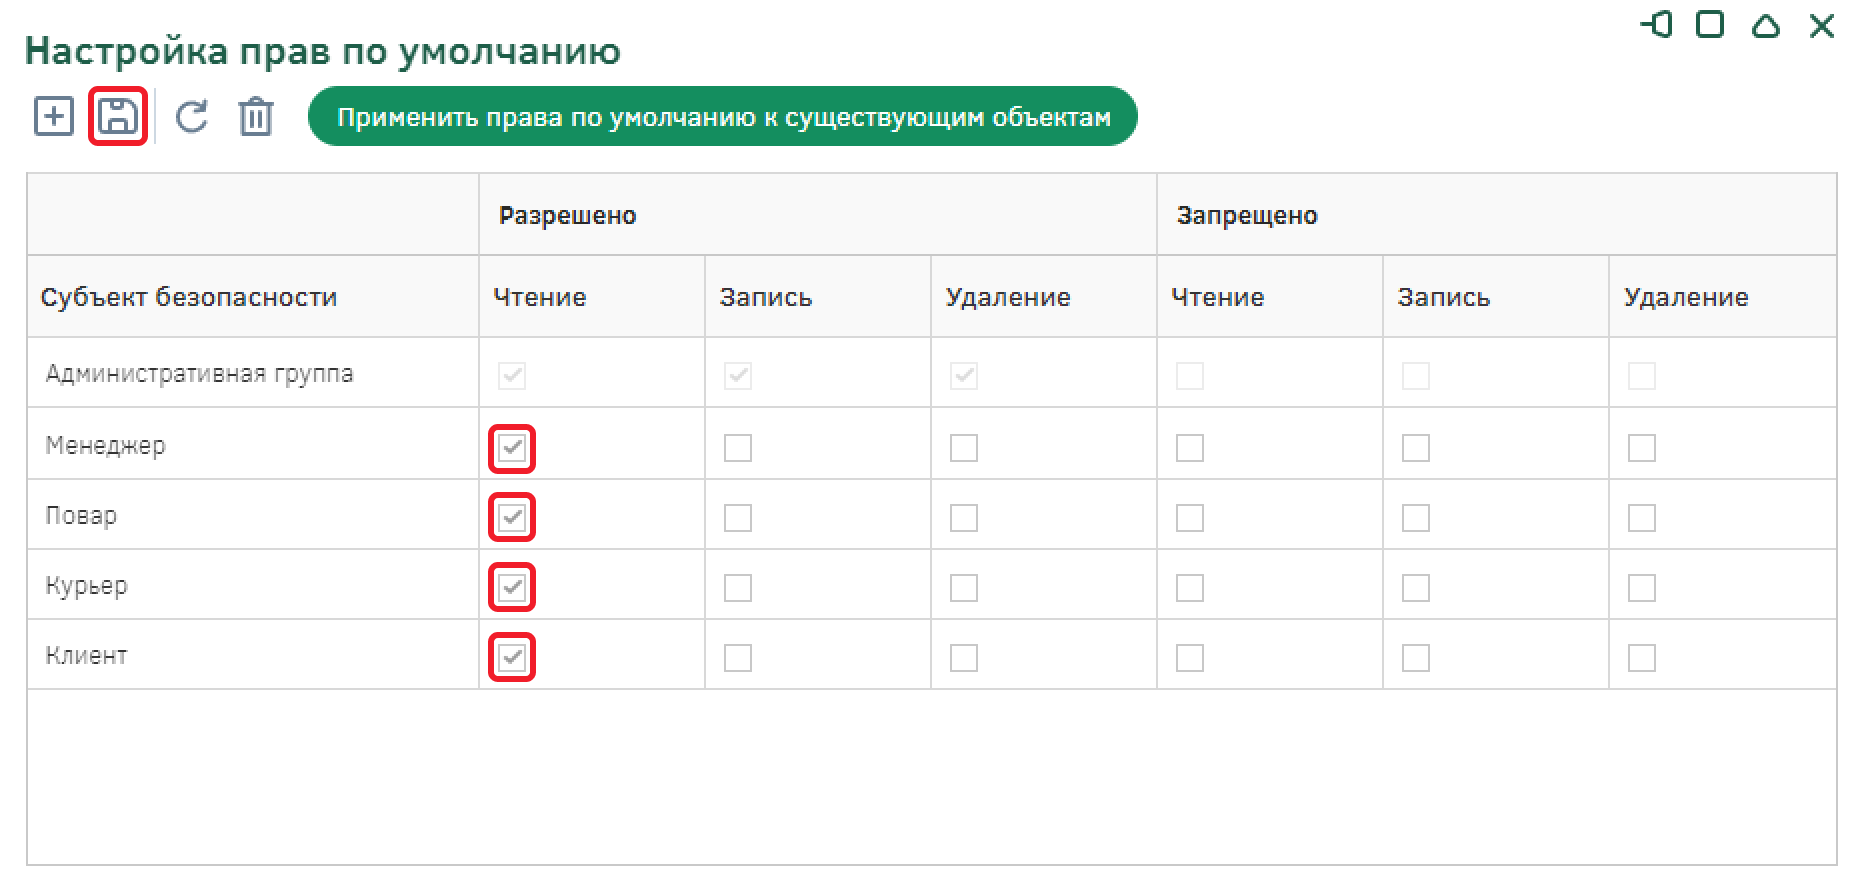1860x882 pixels.
Task: Enable allowed Запись for Повар
Action: click(738, 518)
